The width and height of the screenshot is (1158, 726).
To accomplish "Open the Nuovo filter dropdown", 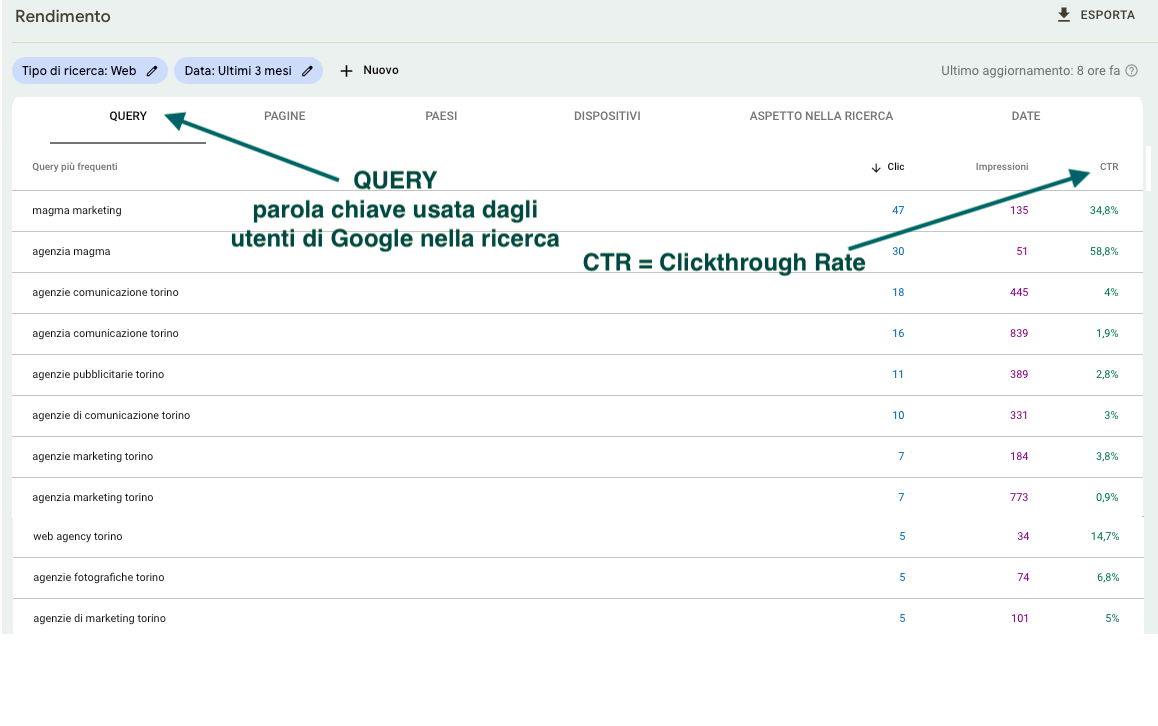I will click(368, 70).
